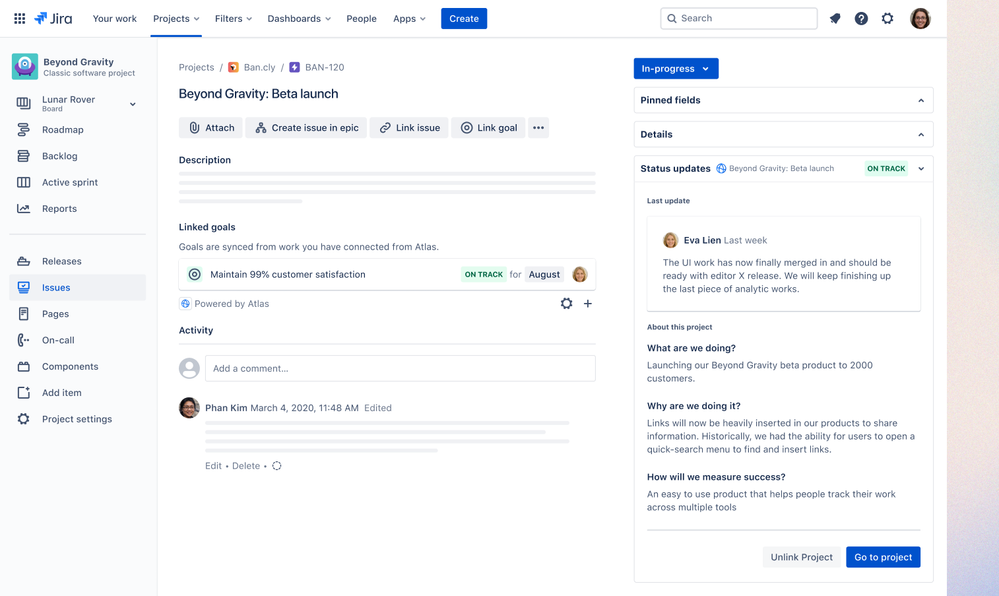
Task: Click the Beyond Gravity project avatar
Action: pyautogui.click(x=25, y=66)
